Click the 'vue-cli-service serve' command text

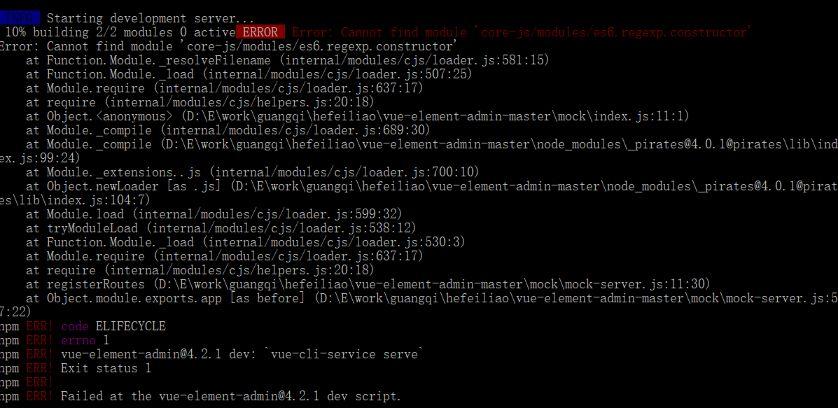(x=344, y=354)
